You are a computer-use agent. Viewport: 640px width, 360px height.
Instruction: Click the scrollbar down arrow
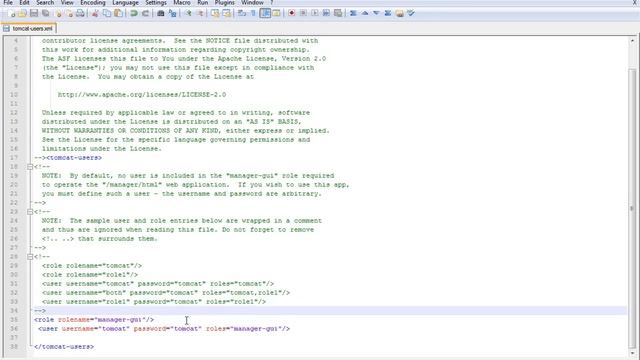point(632,352)
